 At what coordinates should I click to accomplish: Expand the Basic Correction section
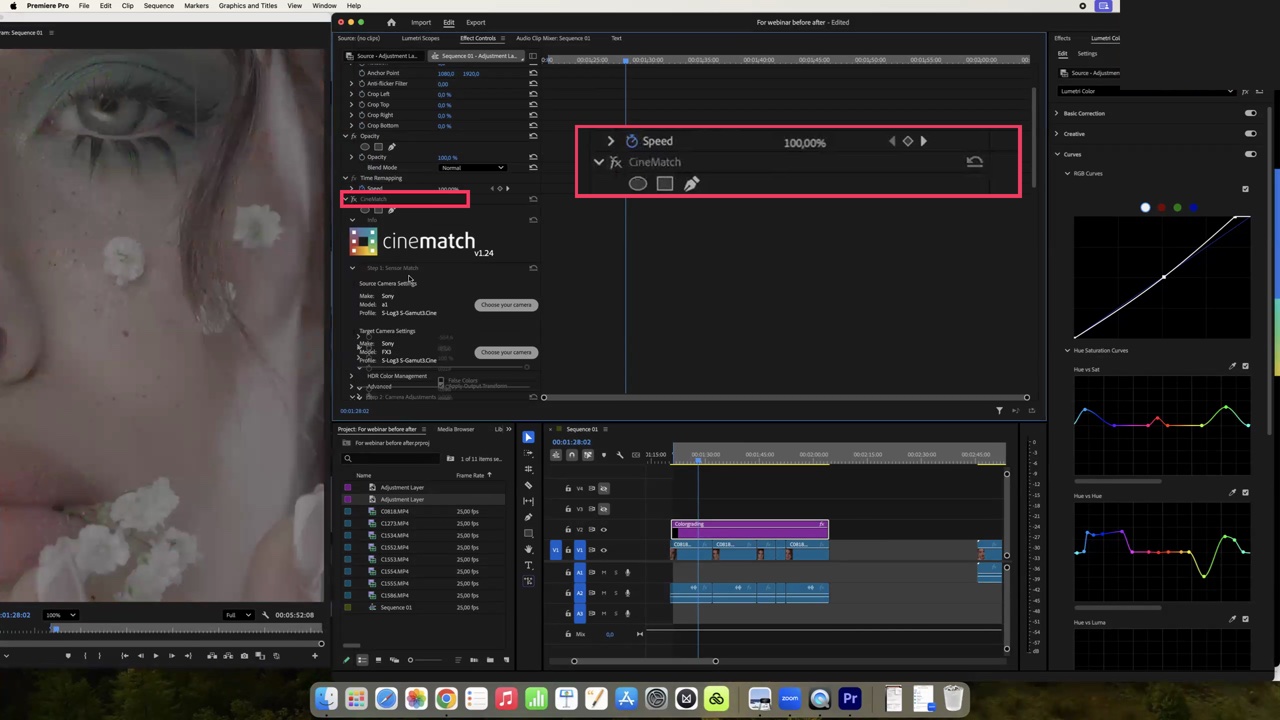(1057, 113)
